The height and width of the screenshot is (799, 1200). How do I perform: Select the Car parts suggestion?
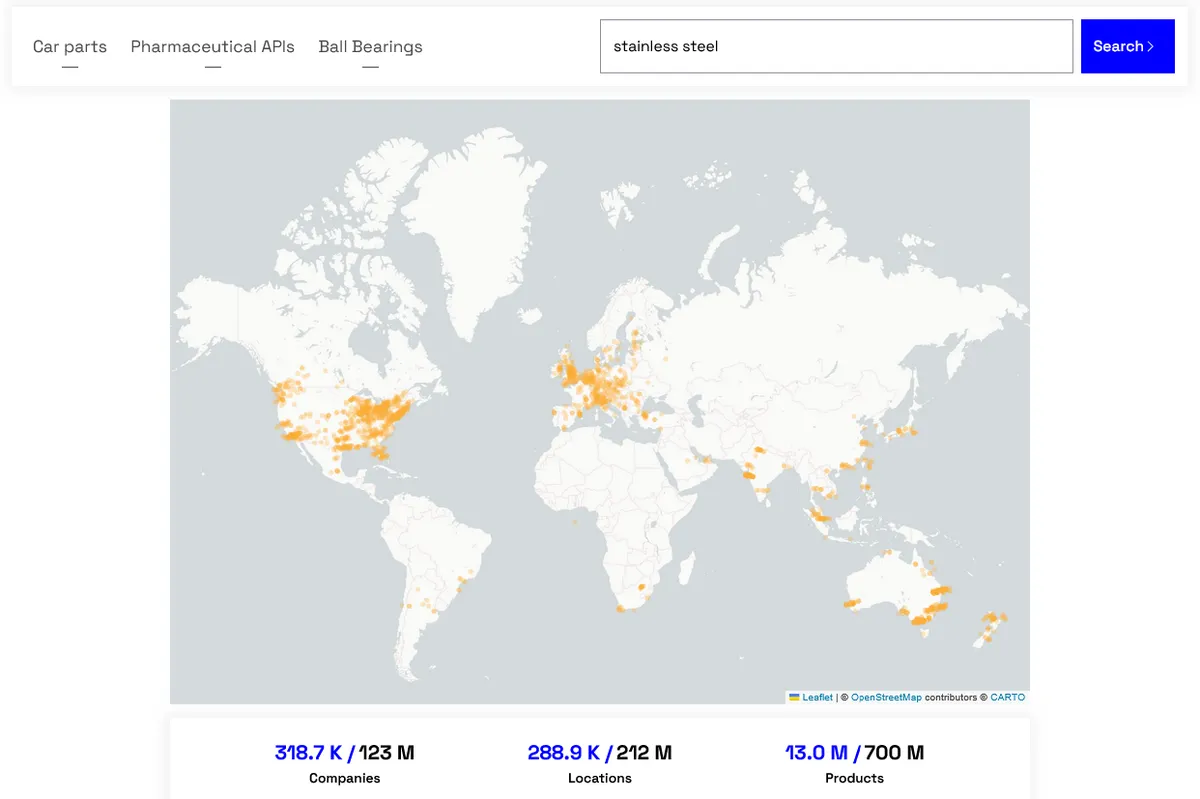[x=70, y=47]
